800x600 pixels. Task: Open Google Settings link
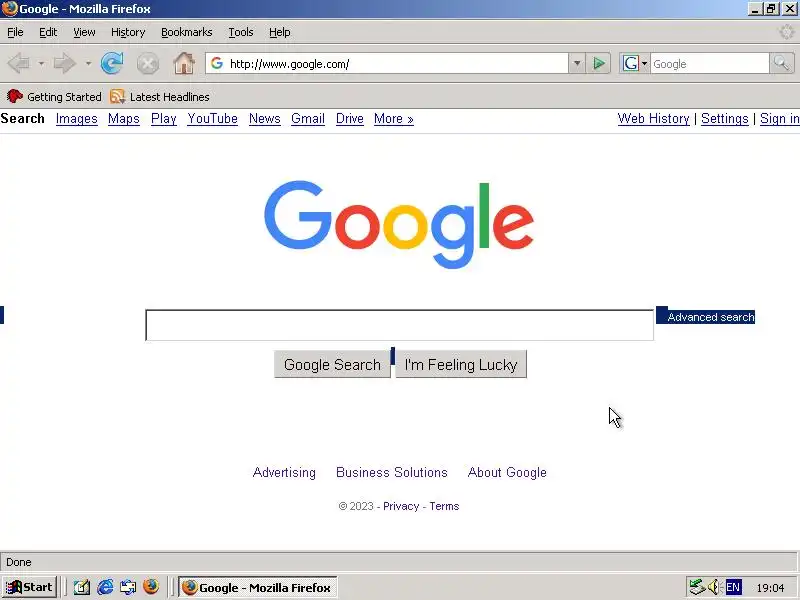pyautogui.click(x=724, y=119)
